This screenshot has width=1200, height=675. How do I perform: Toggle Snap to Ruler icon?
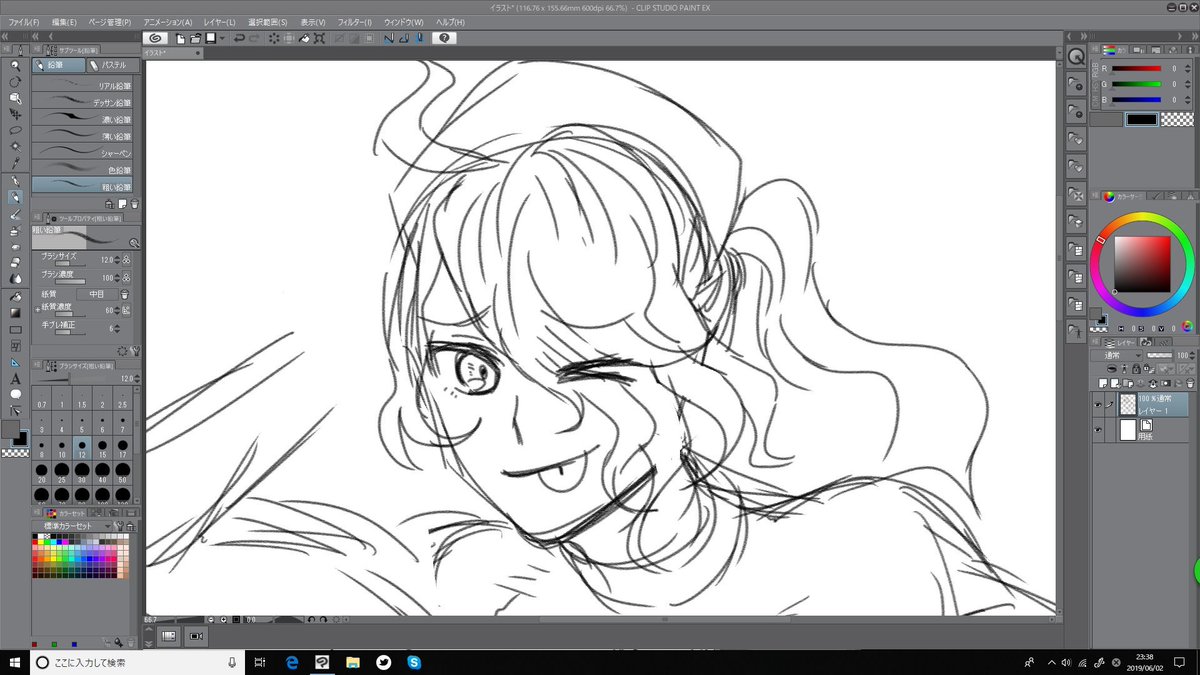click(390, 38)
